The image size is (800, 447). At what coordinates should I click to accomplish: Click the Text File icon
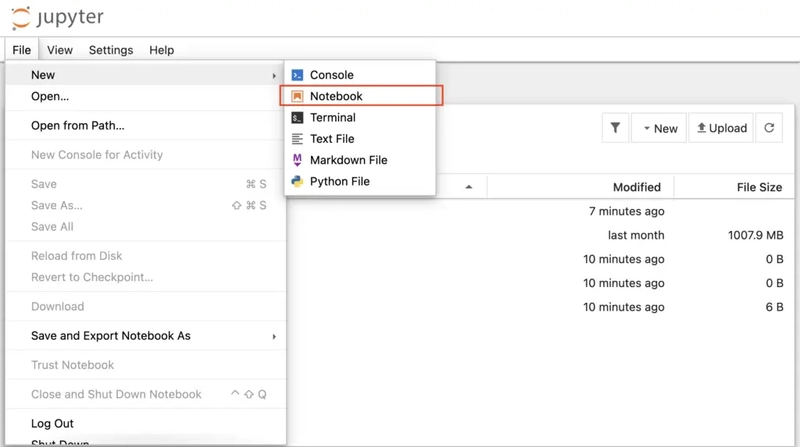[297, 139]
